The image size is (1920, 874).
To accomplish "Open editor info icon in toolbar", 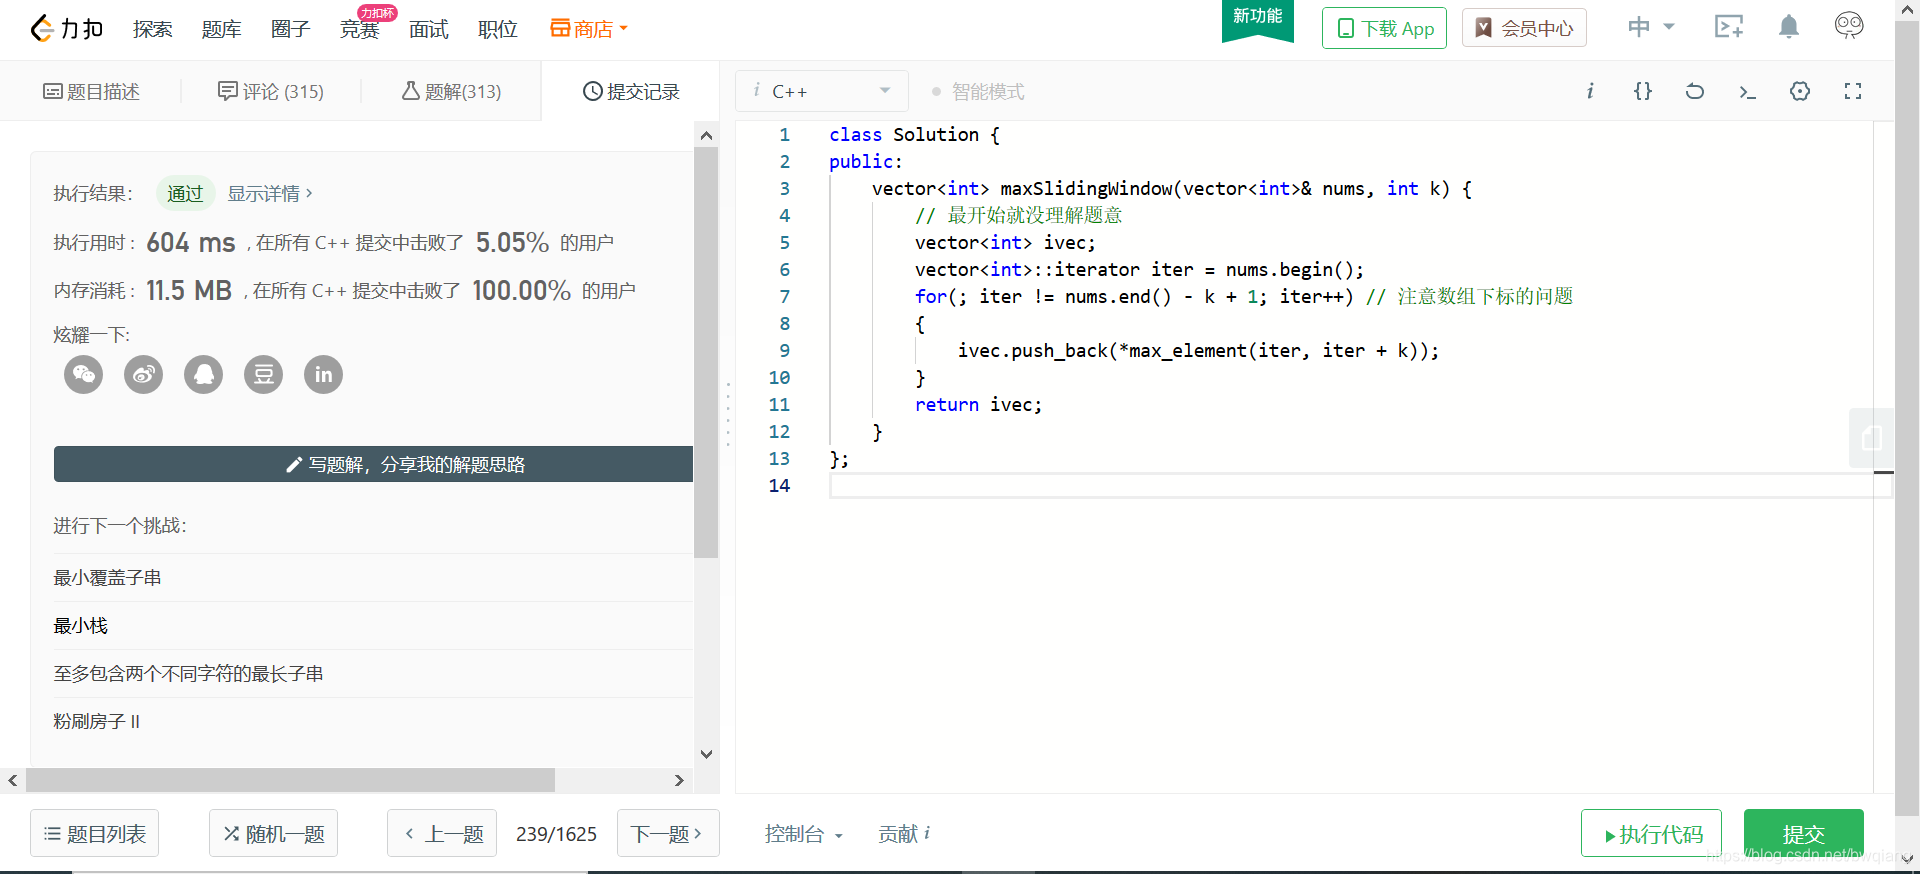I will point(1590,91).
